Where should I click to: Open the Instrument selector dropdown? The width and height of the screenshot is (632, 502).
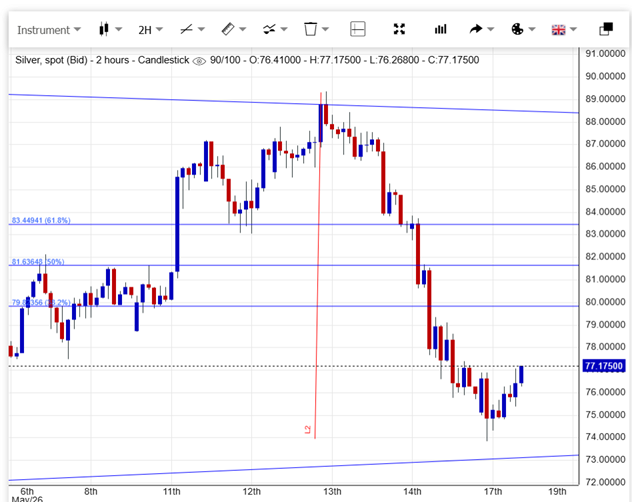(49, 30)
